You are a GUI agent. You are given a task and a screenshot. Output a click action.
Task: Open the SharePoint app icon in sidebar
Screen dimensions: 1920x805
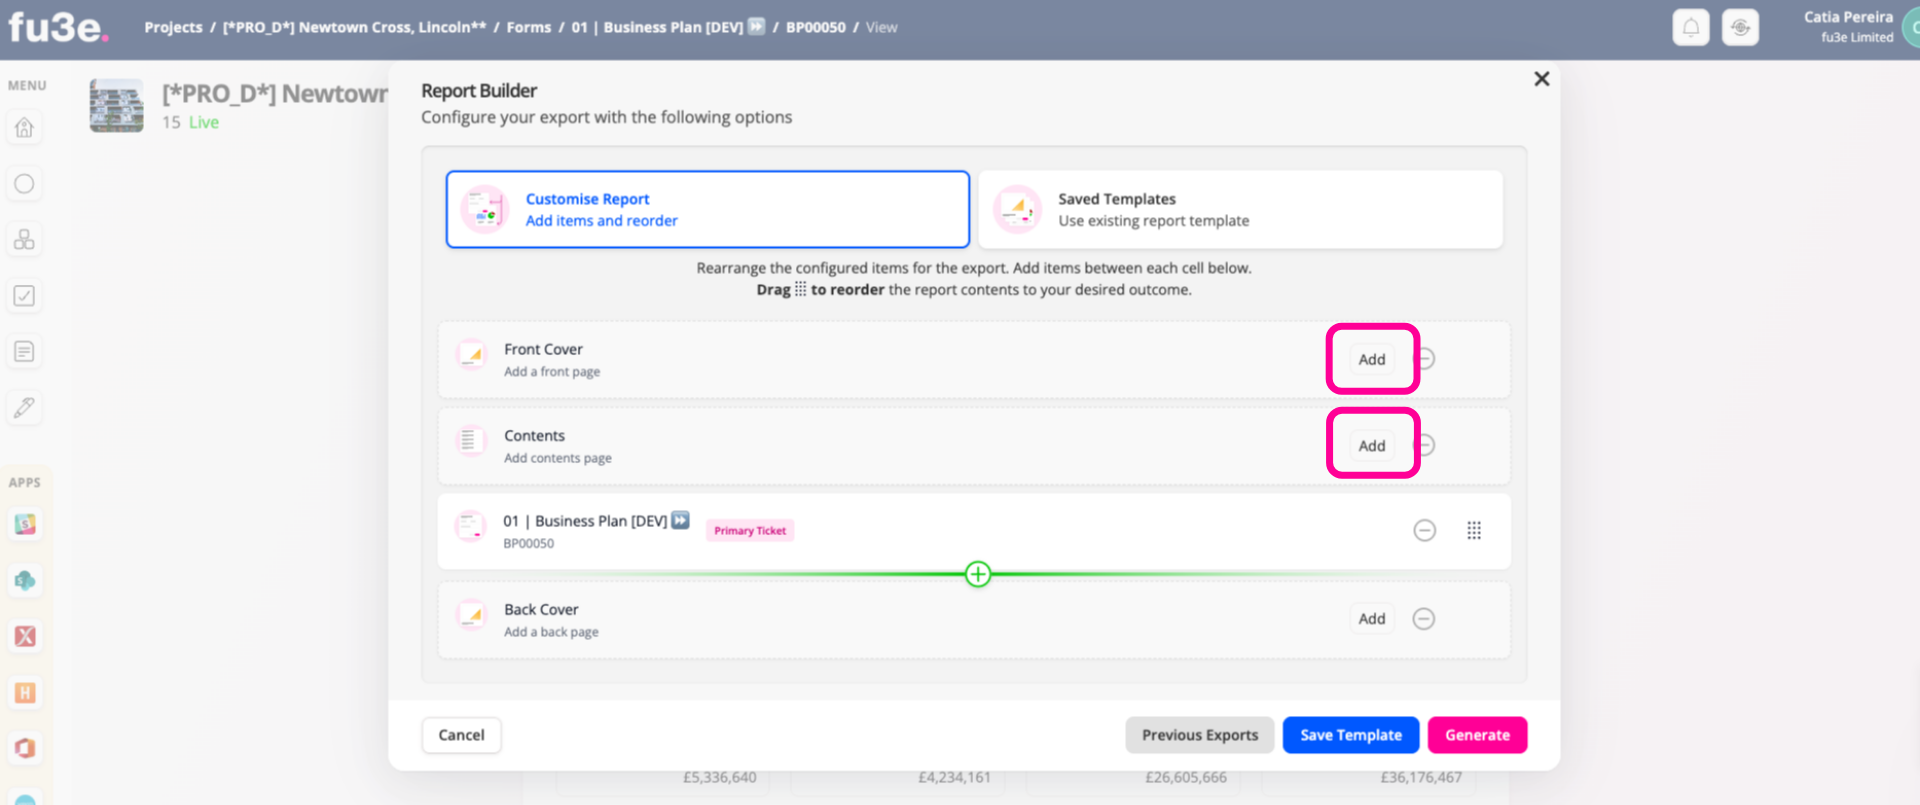(x=25, y=580)
